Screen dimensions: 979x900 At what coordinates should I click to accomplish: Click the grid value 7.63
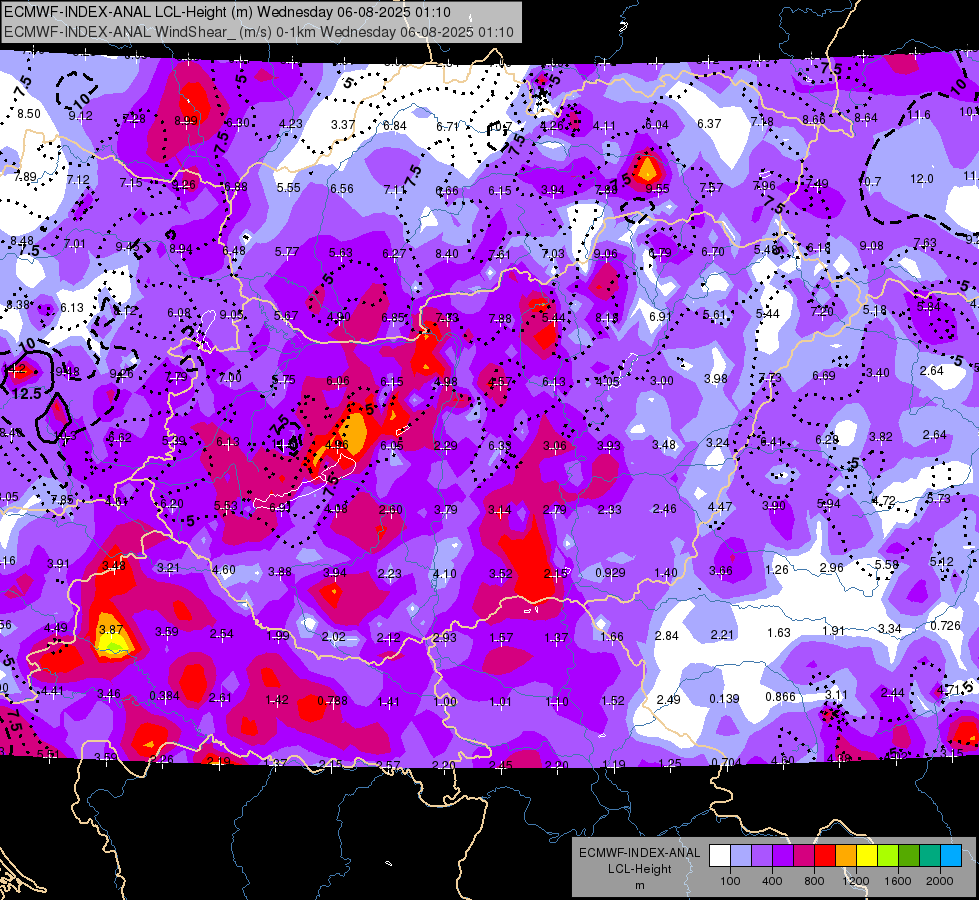point(925,243)
